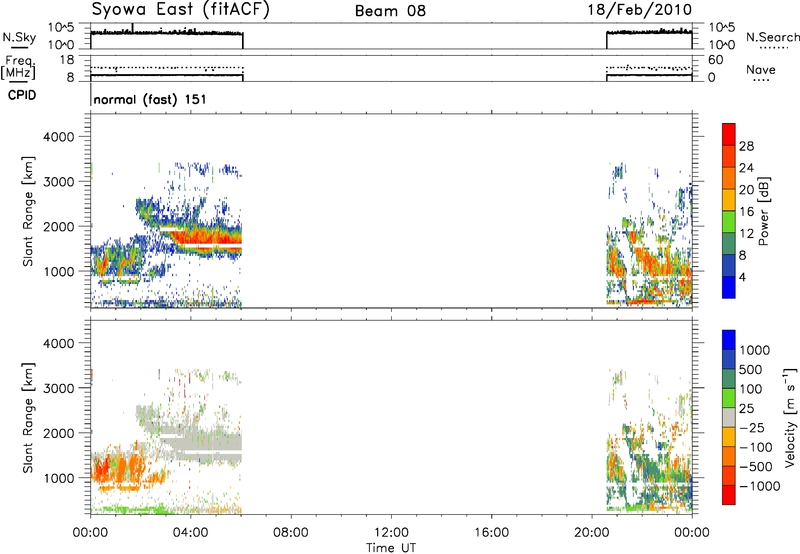Select the '2000' tick on velocity panel axis
Image resolution: width=800 pixels, height=554 pixels.
pyautogui.click(x=58, y=433)
